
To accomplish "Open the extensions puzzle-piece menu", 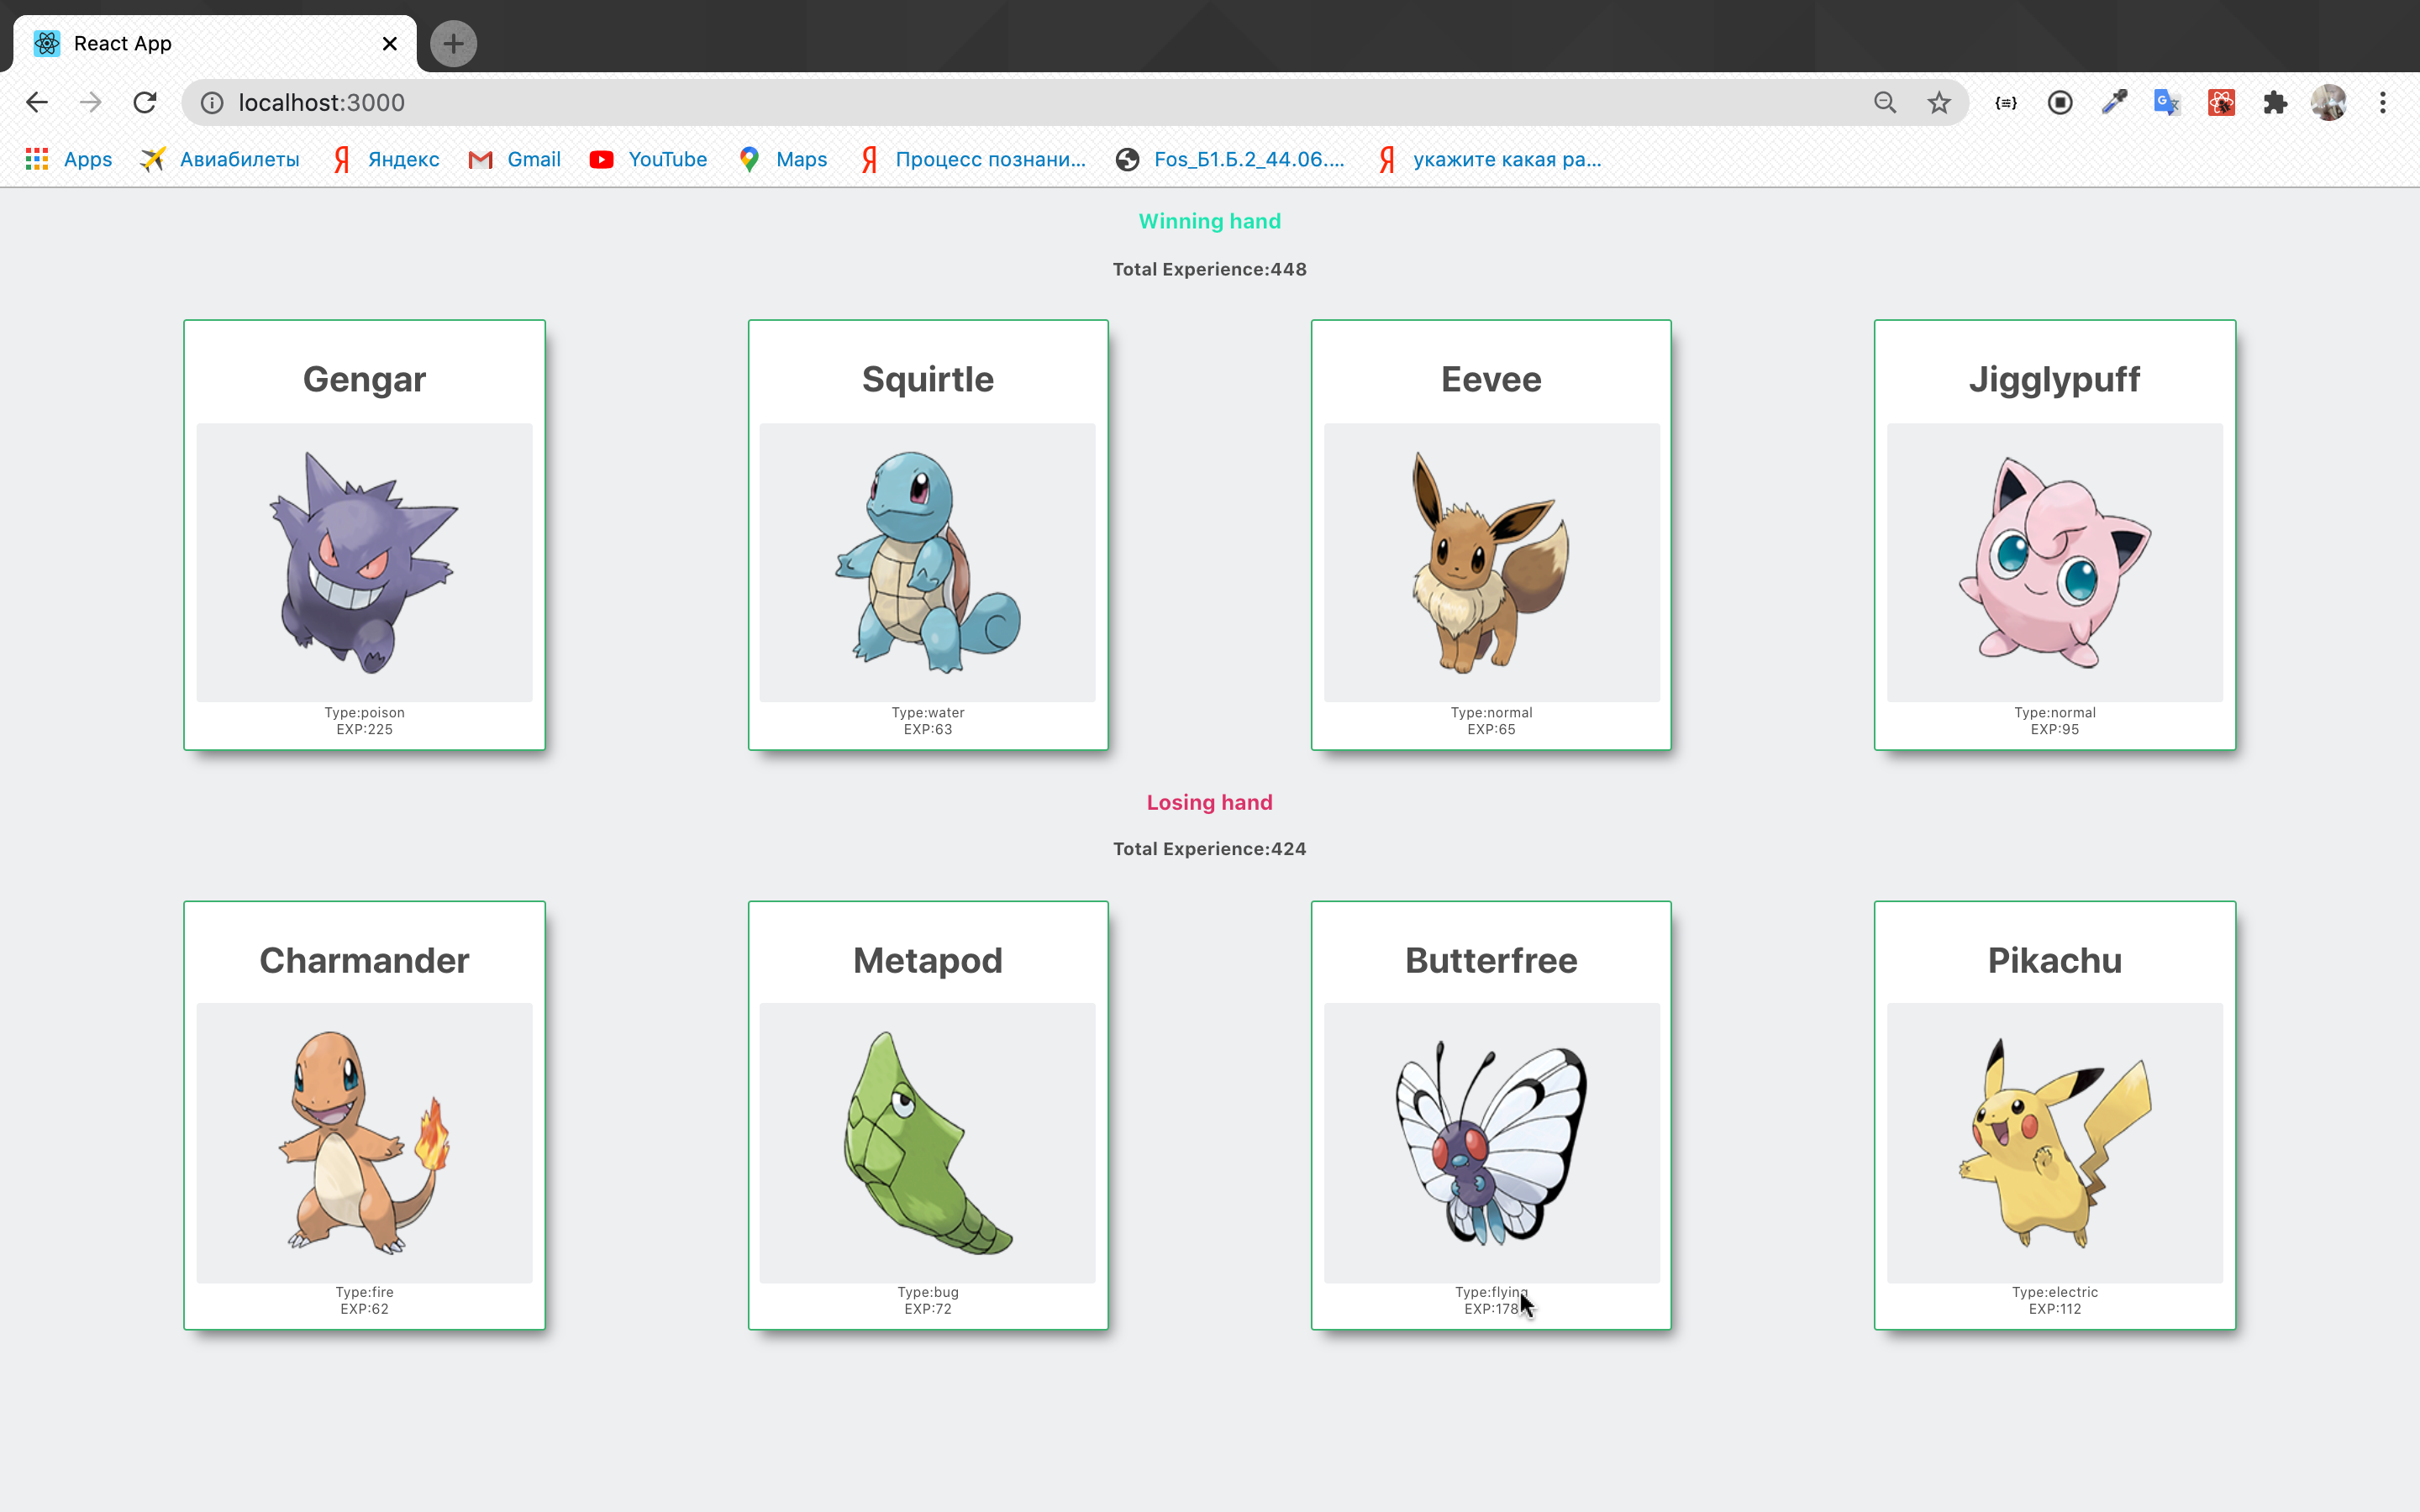I will (2275, 102).
